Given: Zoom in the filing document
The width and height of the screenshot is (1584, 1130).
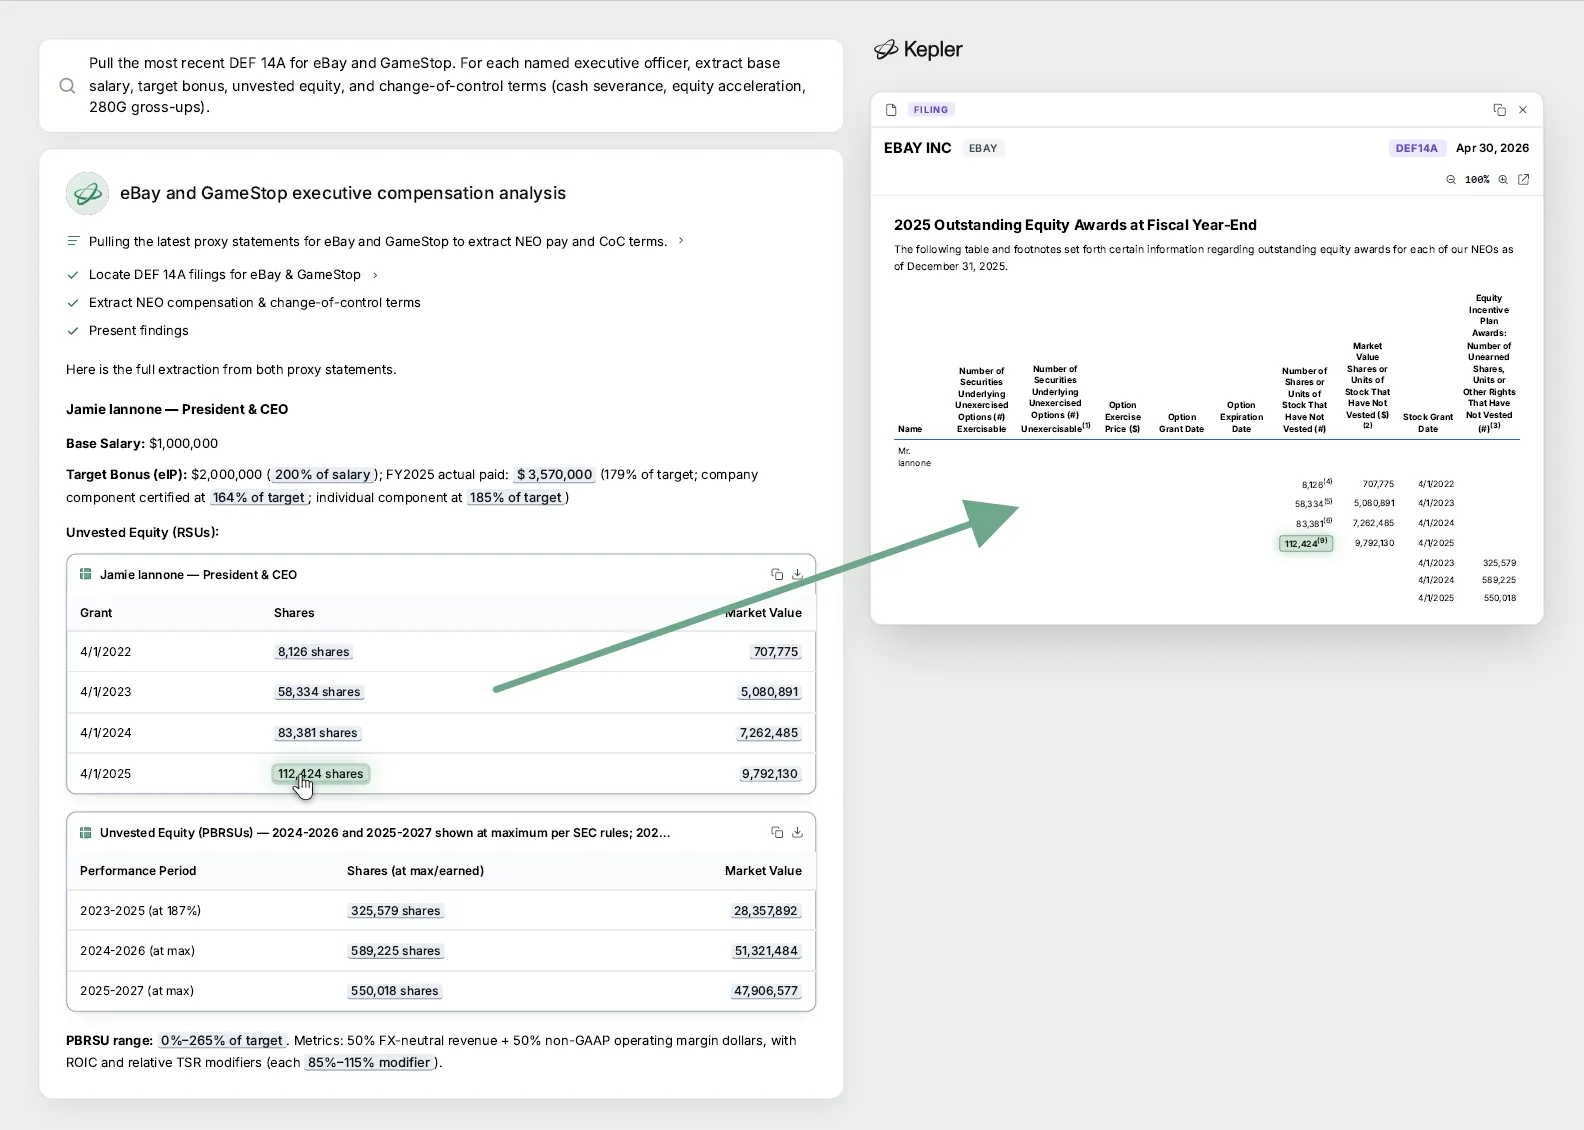Looking at the screenshot, I should pos(1503,180).
